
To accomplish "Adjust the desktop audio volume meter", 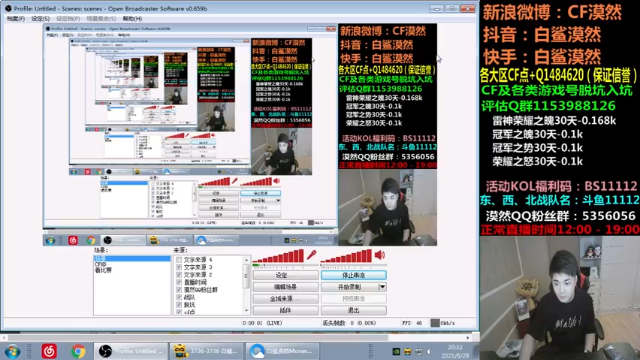I will [347, 256].
